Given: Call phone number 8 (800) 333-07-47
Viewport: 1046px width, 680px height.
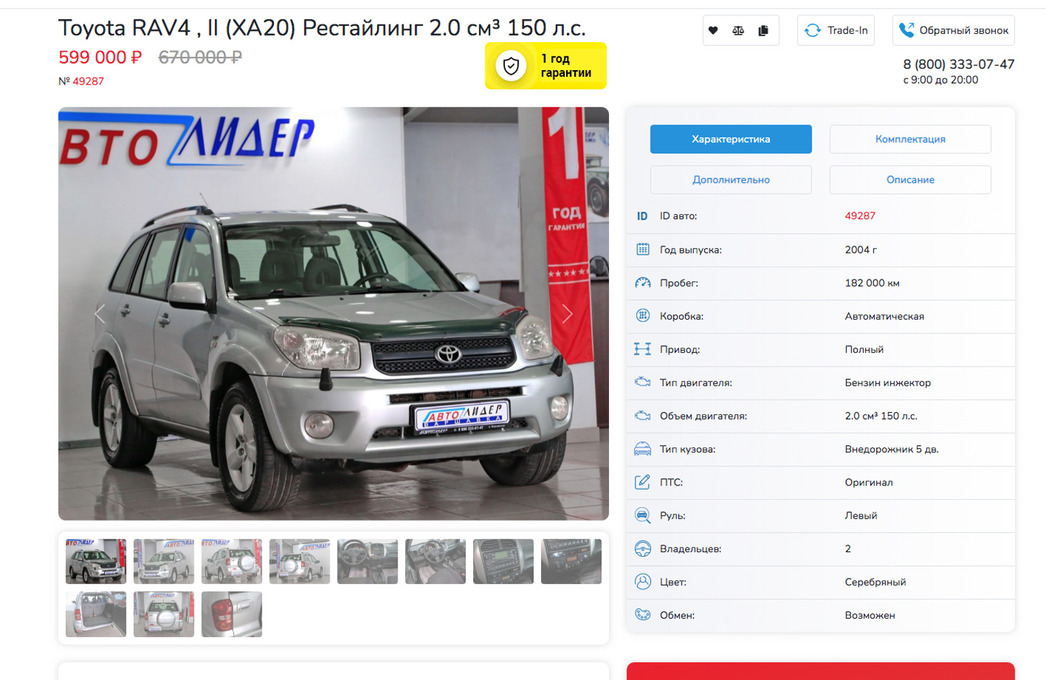Looking at the screenshot, I should [x=959, y=64].
